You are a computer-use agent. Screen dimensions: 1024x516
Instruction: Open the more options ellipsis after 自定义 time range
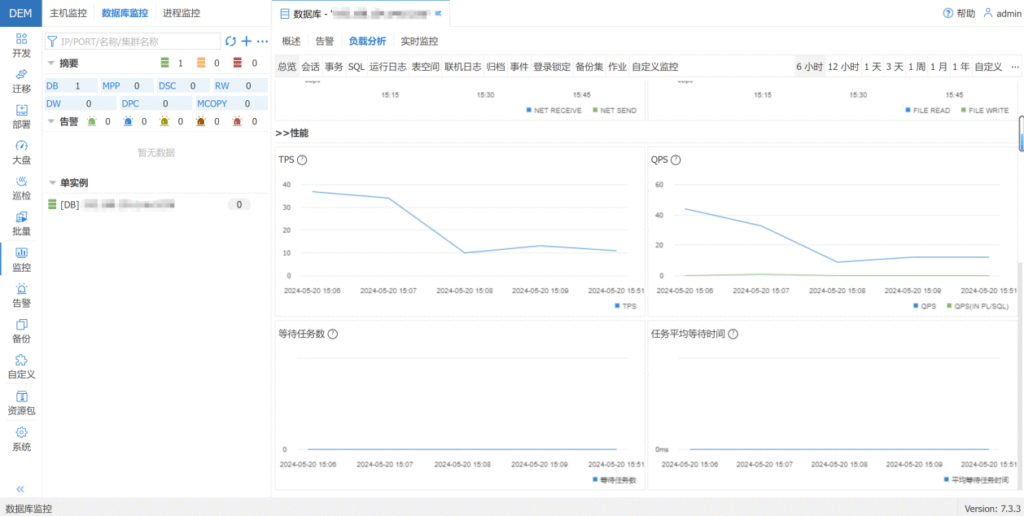(x=1013, y=66)
